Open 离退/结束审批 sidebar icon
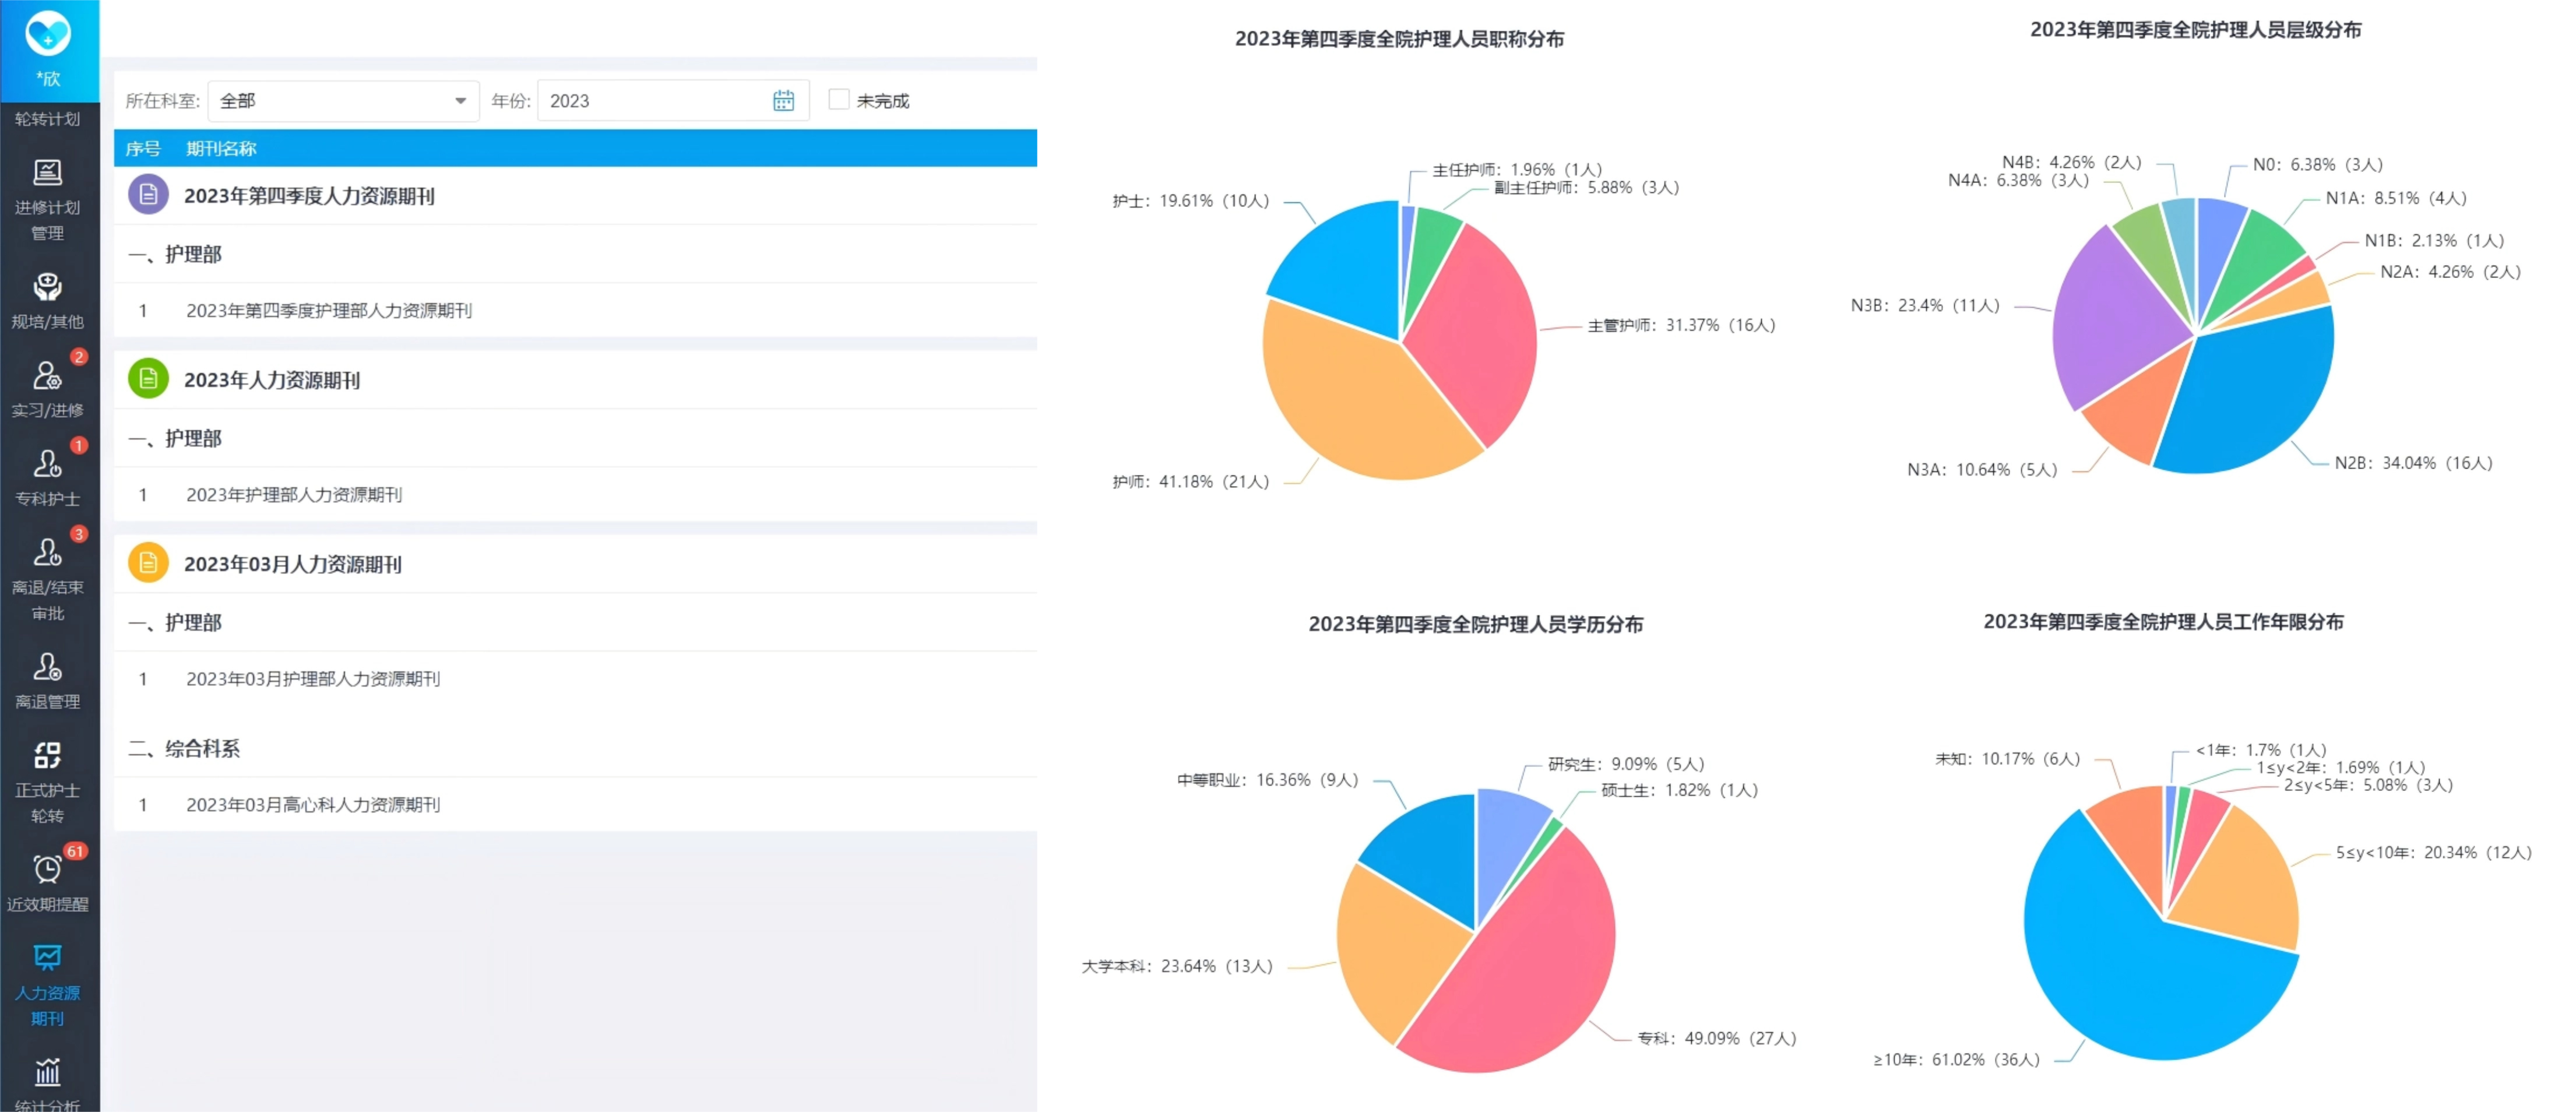The width and height of the screenshot is (2576, 1112). pyautogui.click(x=47, y=552)
